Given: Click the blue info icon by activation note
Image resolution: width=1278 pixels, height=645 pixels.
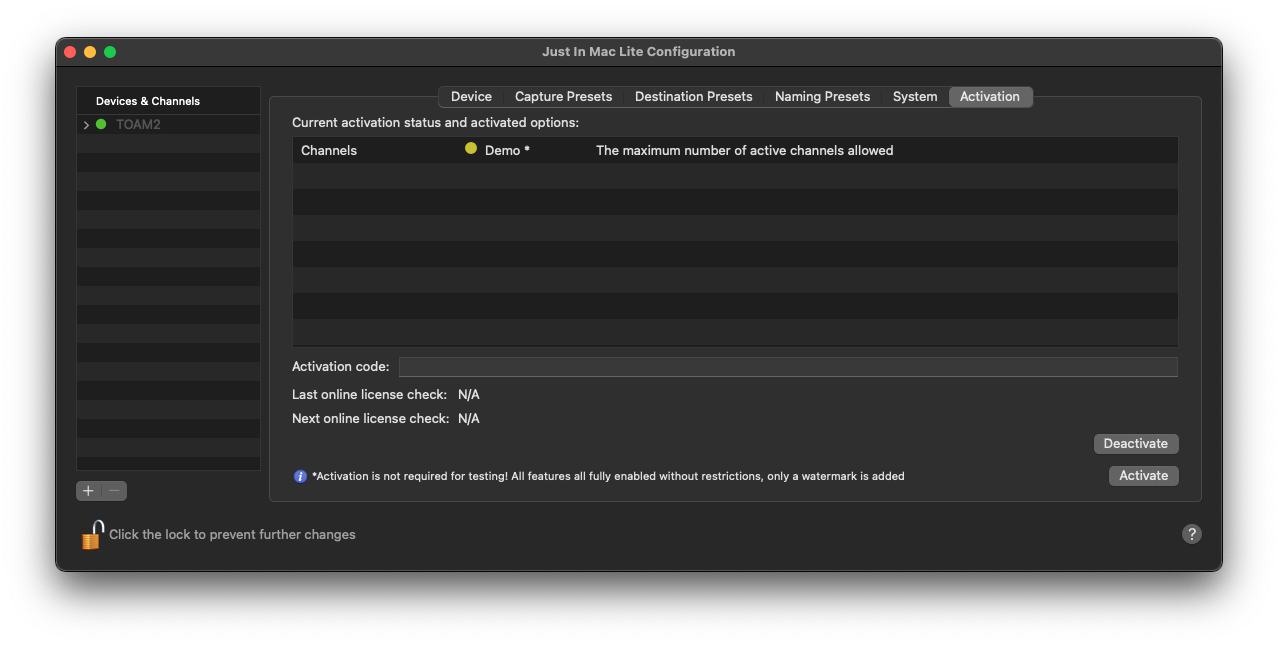Looking at the screenshot, I should (x=300, y=476).
